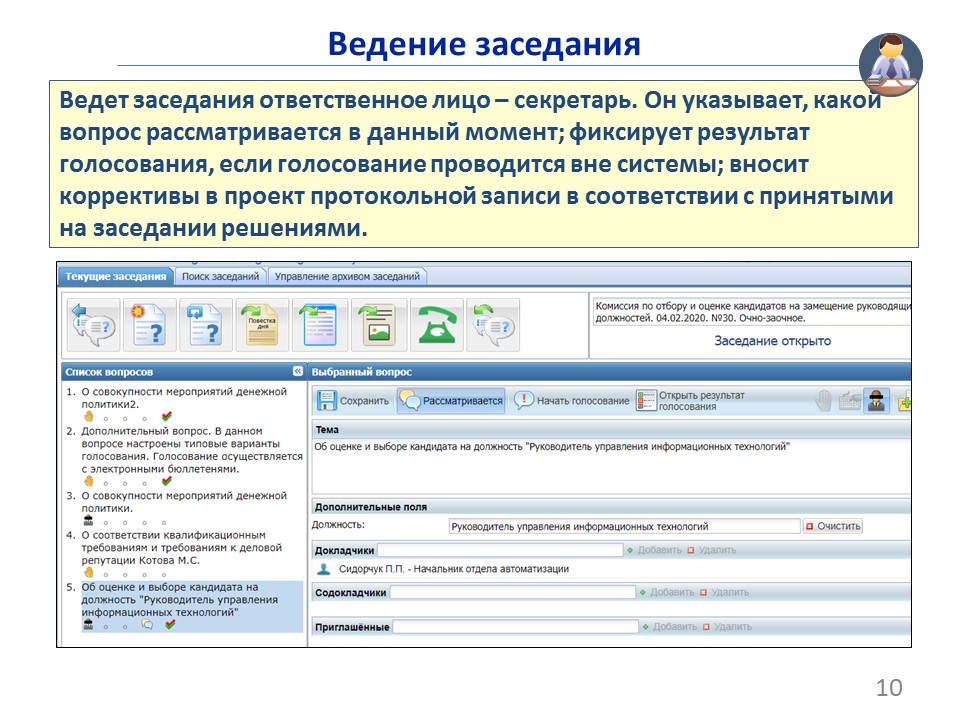The image size is (960, 720).
Task: Click the Должность input field
Action: click(x=624, y=527)
